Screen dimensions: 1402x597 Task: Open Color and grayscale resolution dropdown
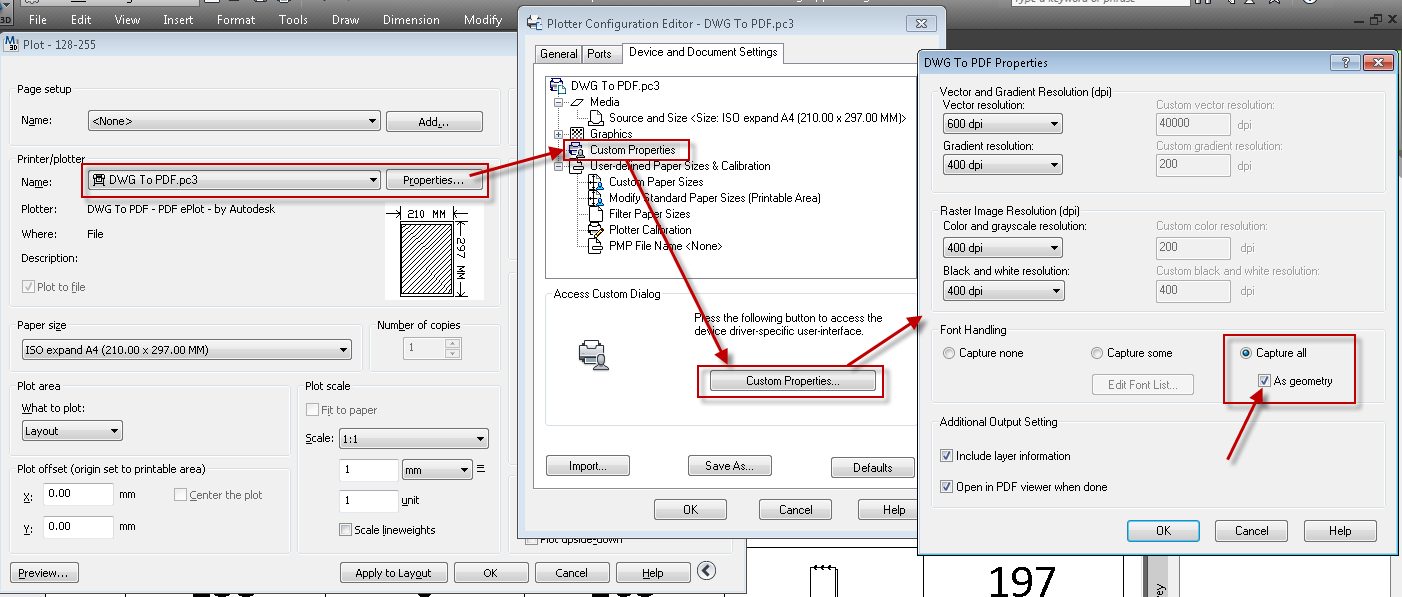tap(1003, 247)
